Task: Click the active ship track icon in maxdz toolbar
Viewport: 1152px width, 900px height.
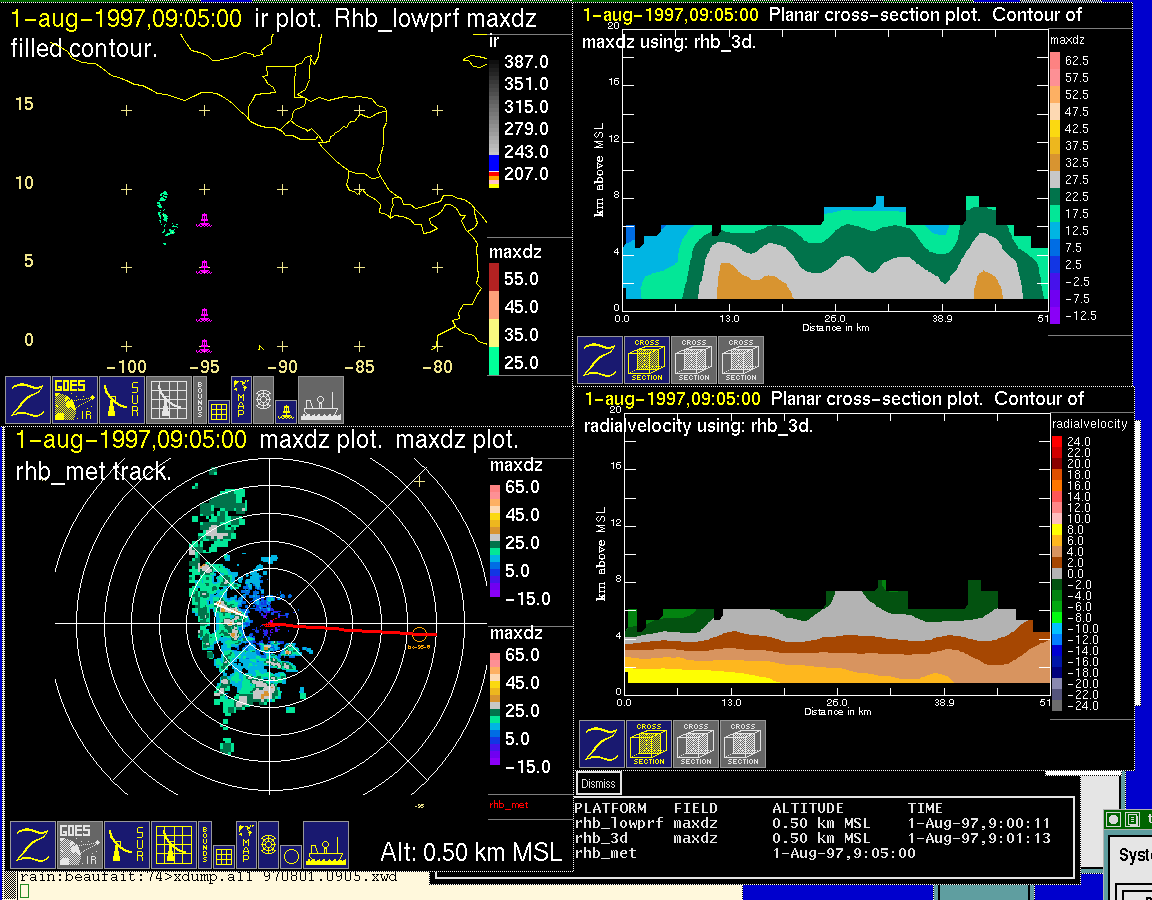Action: (326, 845)
